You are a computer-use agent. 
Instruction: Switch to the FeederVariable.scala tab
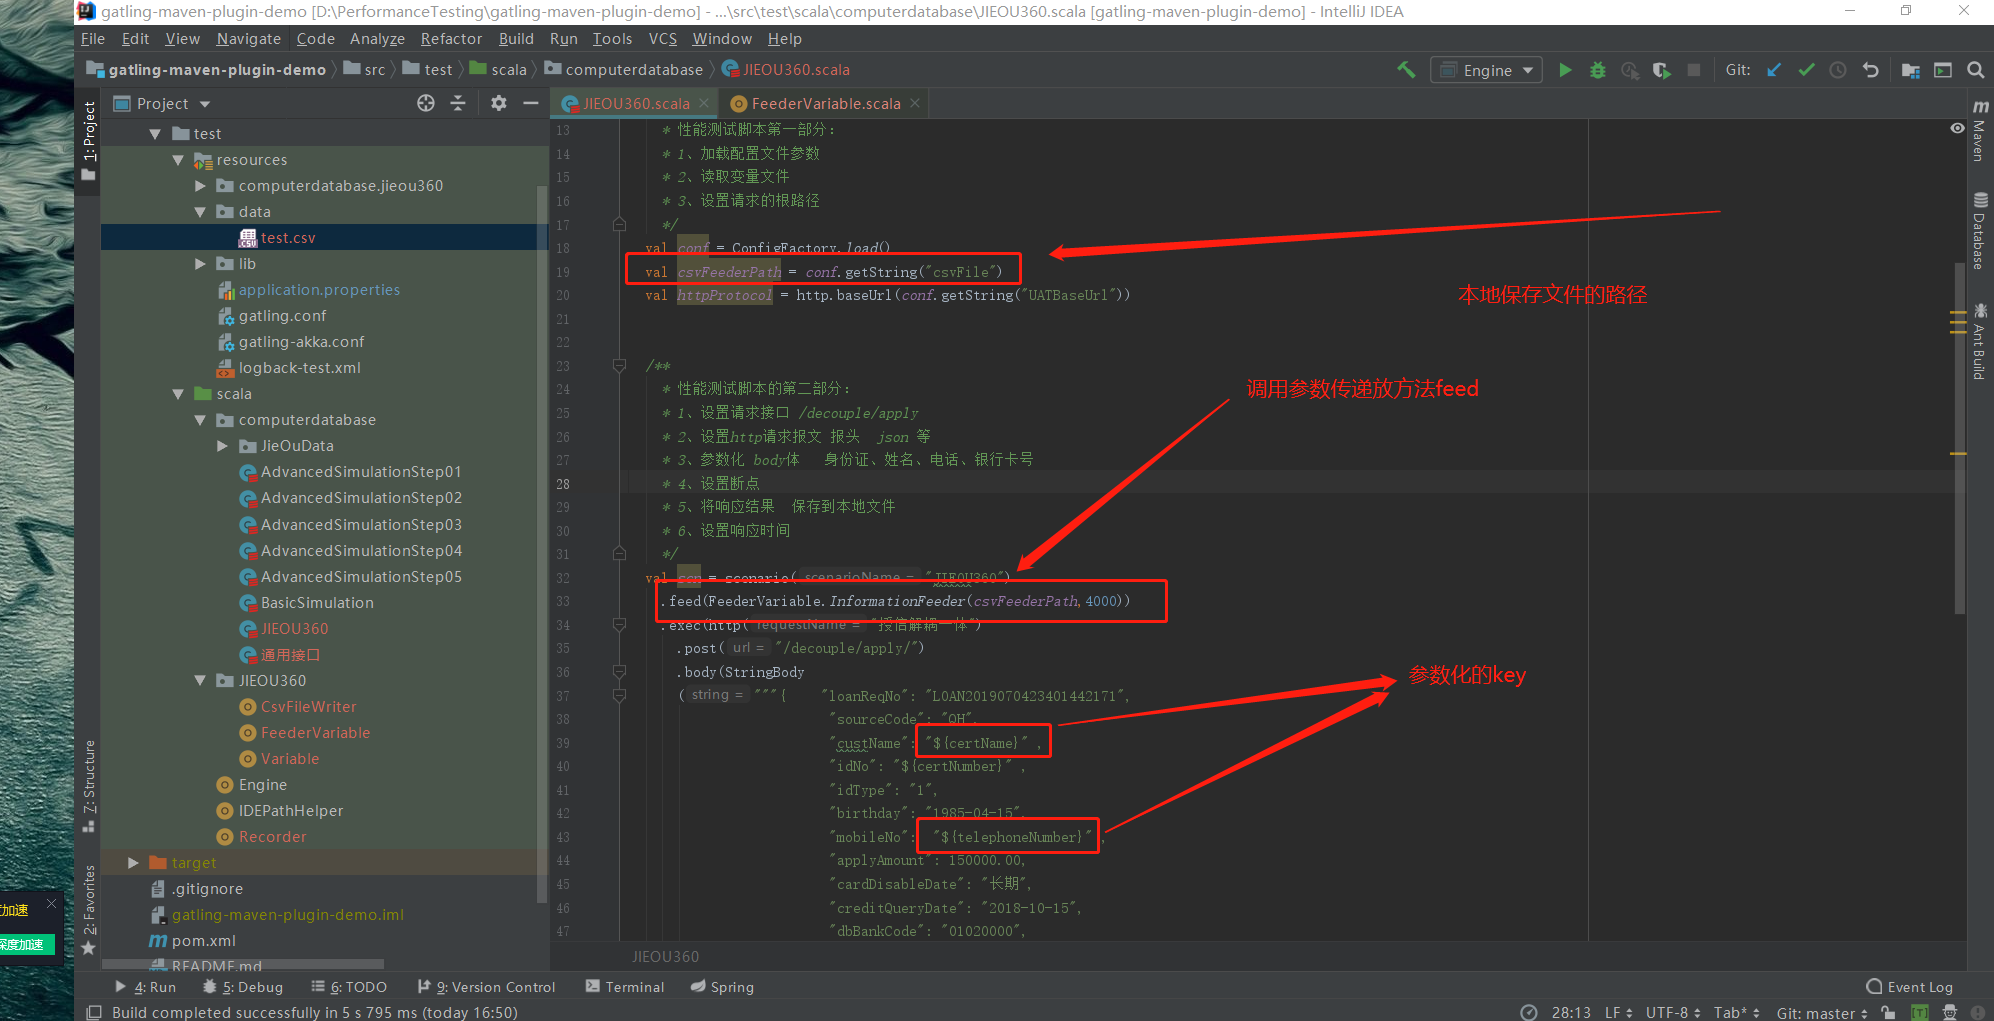pos(825,104)
